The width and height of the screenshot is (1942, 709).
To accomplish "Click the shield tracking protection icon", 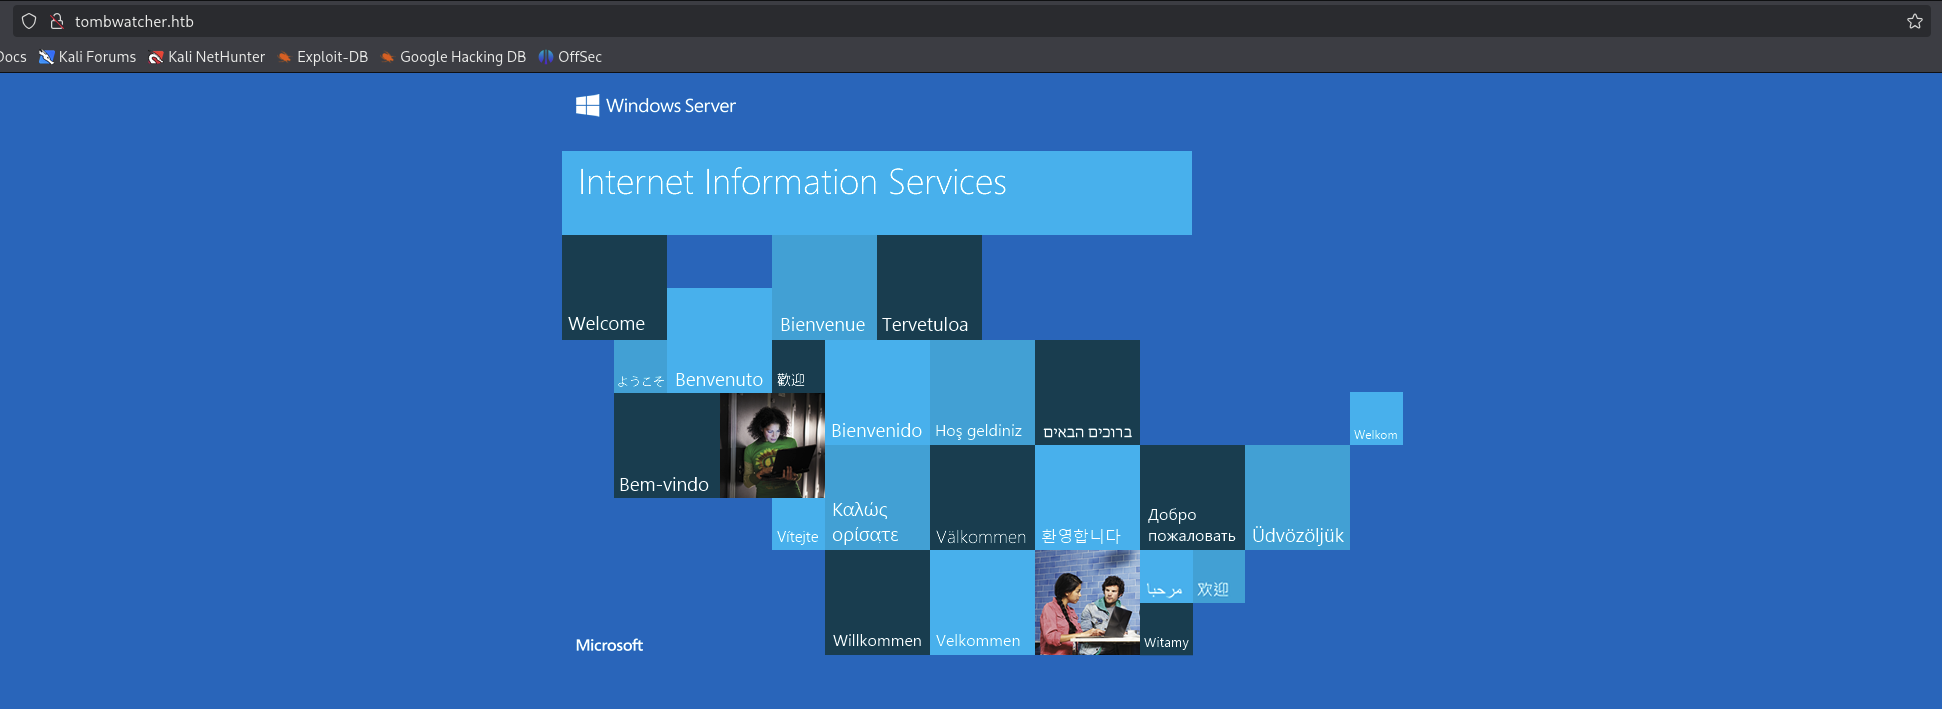I will [29, 21].
